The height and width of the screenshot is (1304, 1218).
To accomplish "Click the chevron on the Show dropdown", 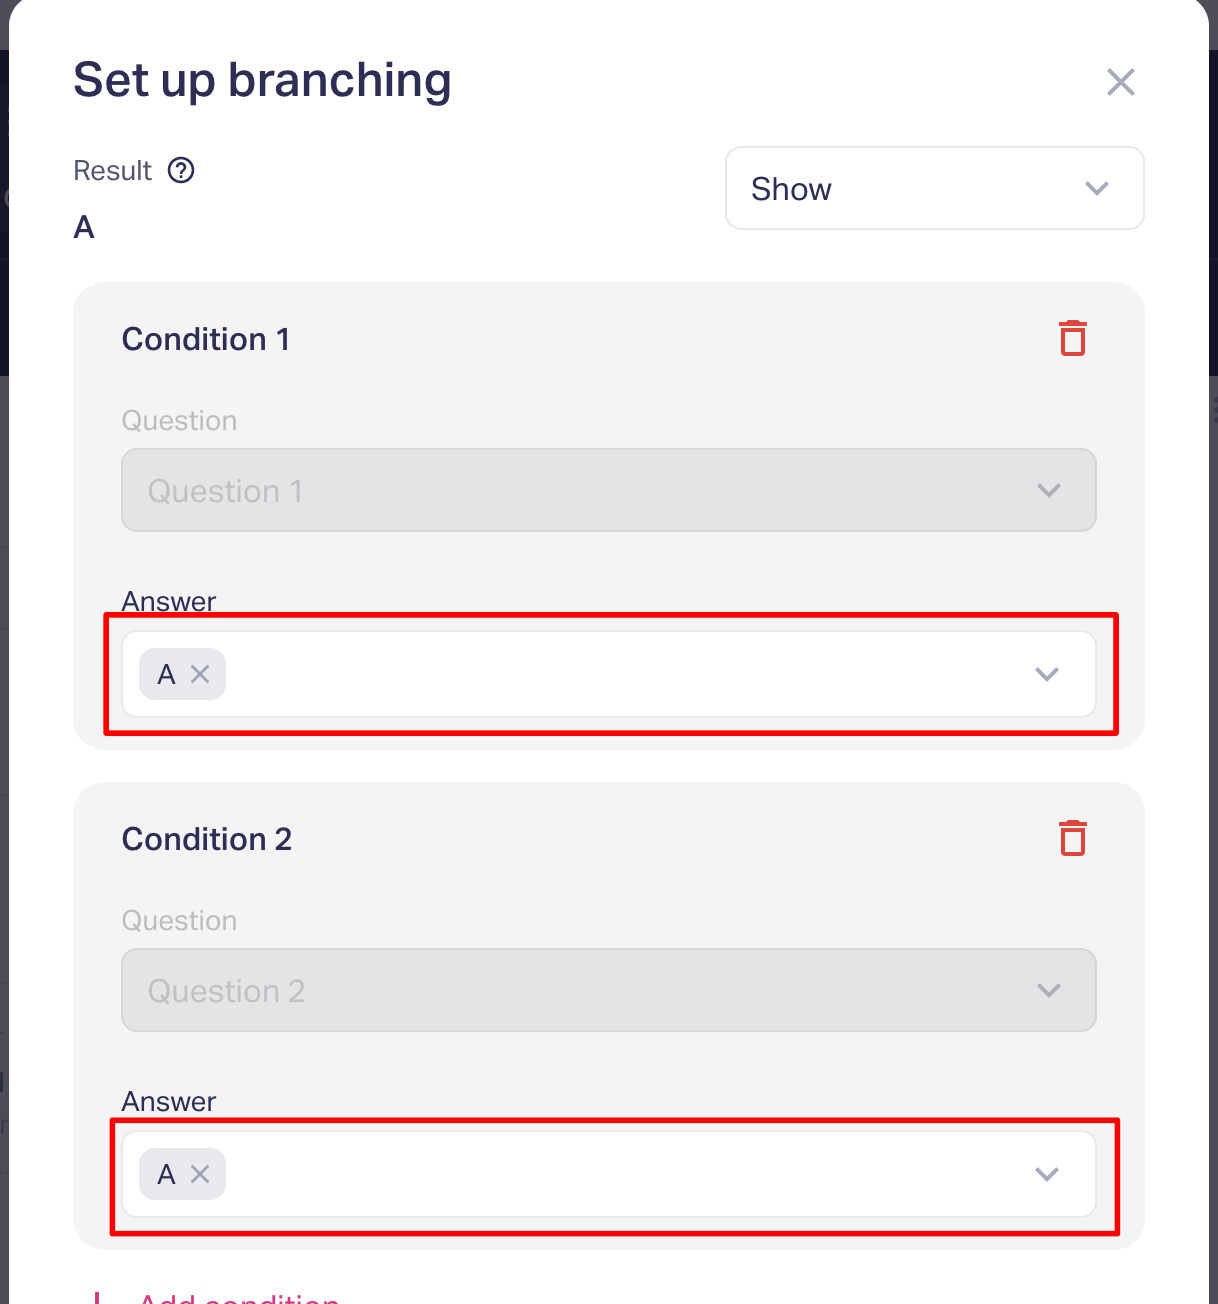I will click(1097, 189).
